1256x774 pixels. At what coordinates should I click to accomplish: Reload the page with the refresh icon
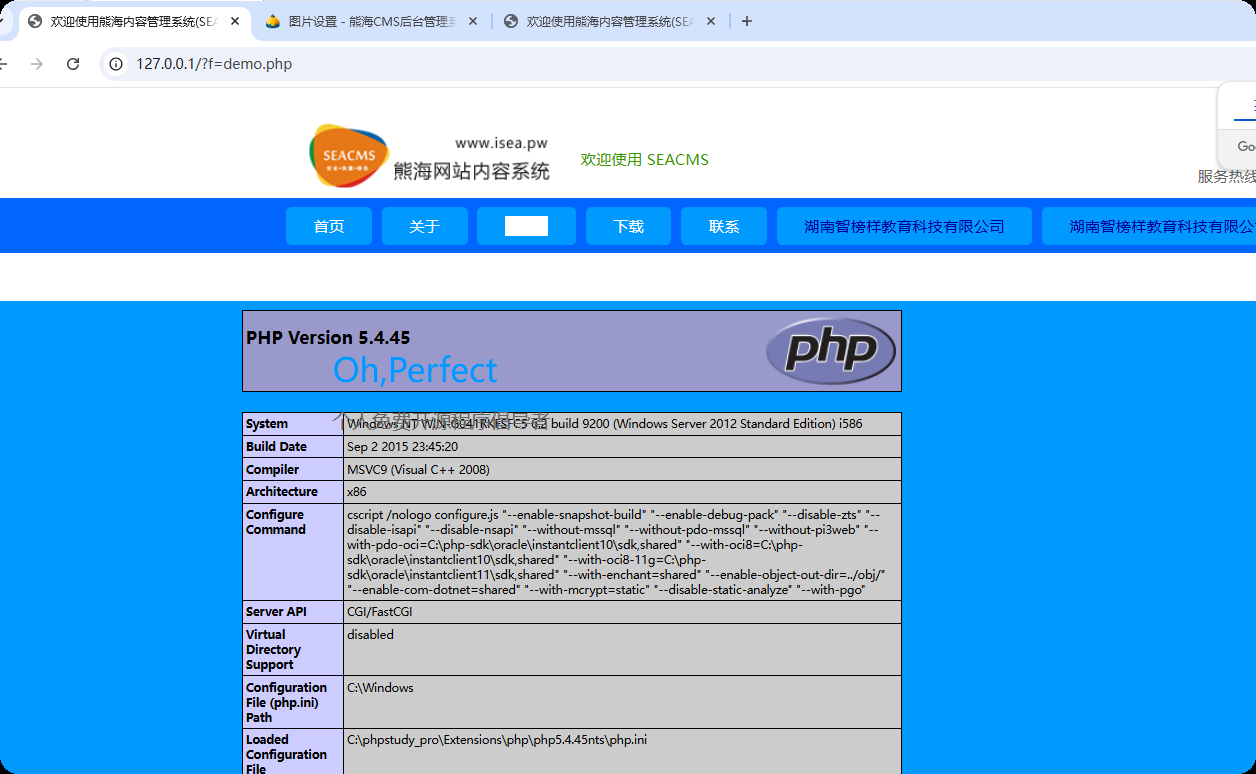[x=73, y=64]
